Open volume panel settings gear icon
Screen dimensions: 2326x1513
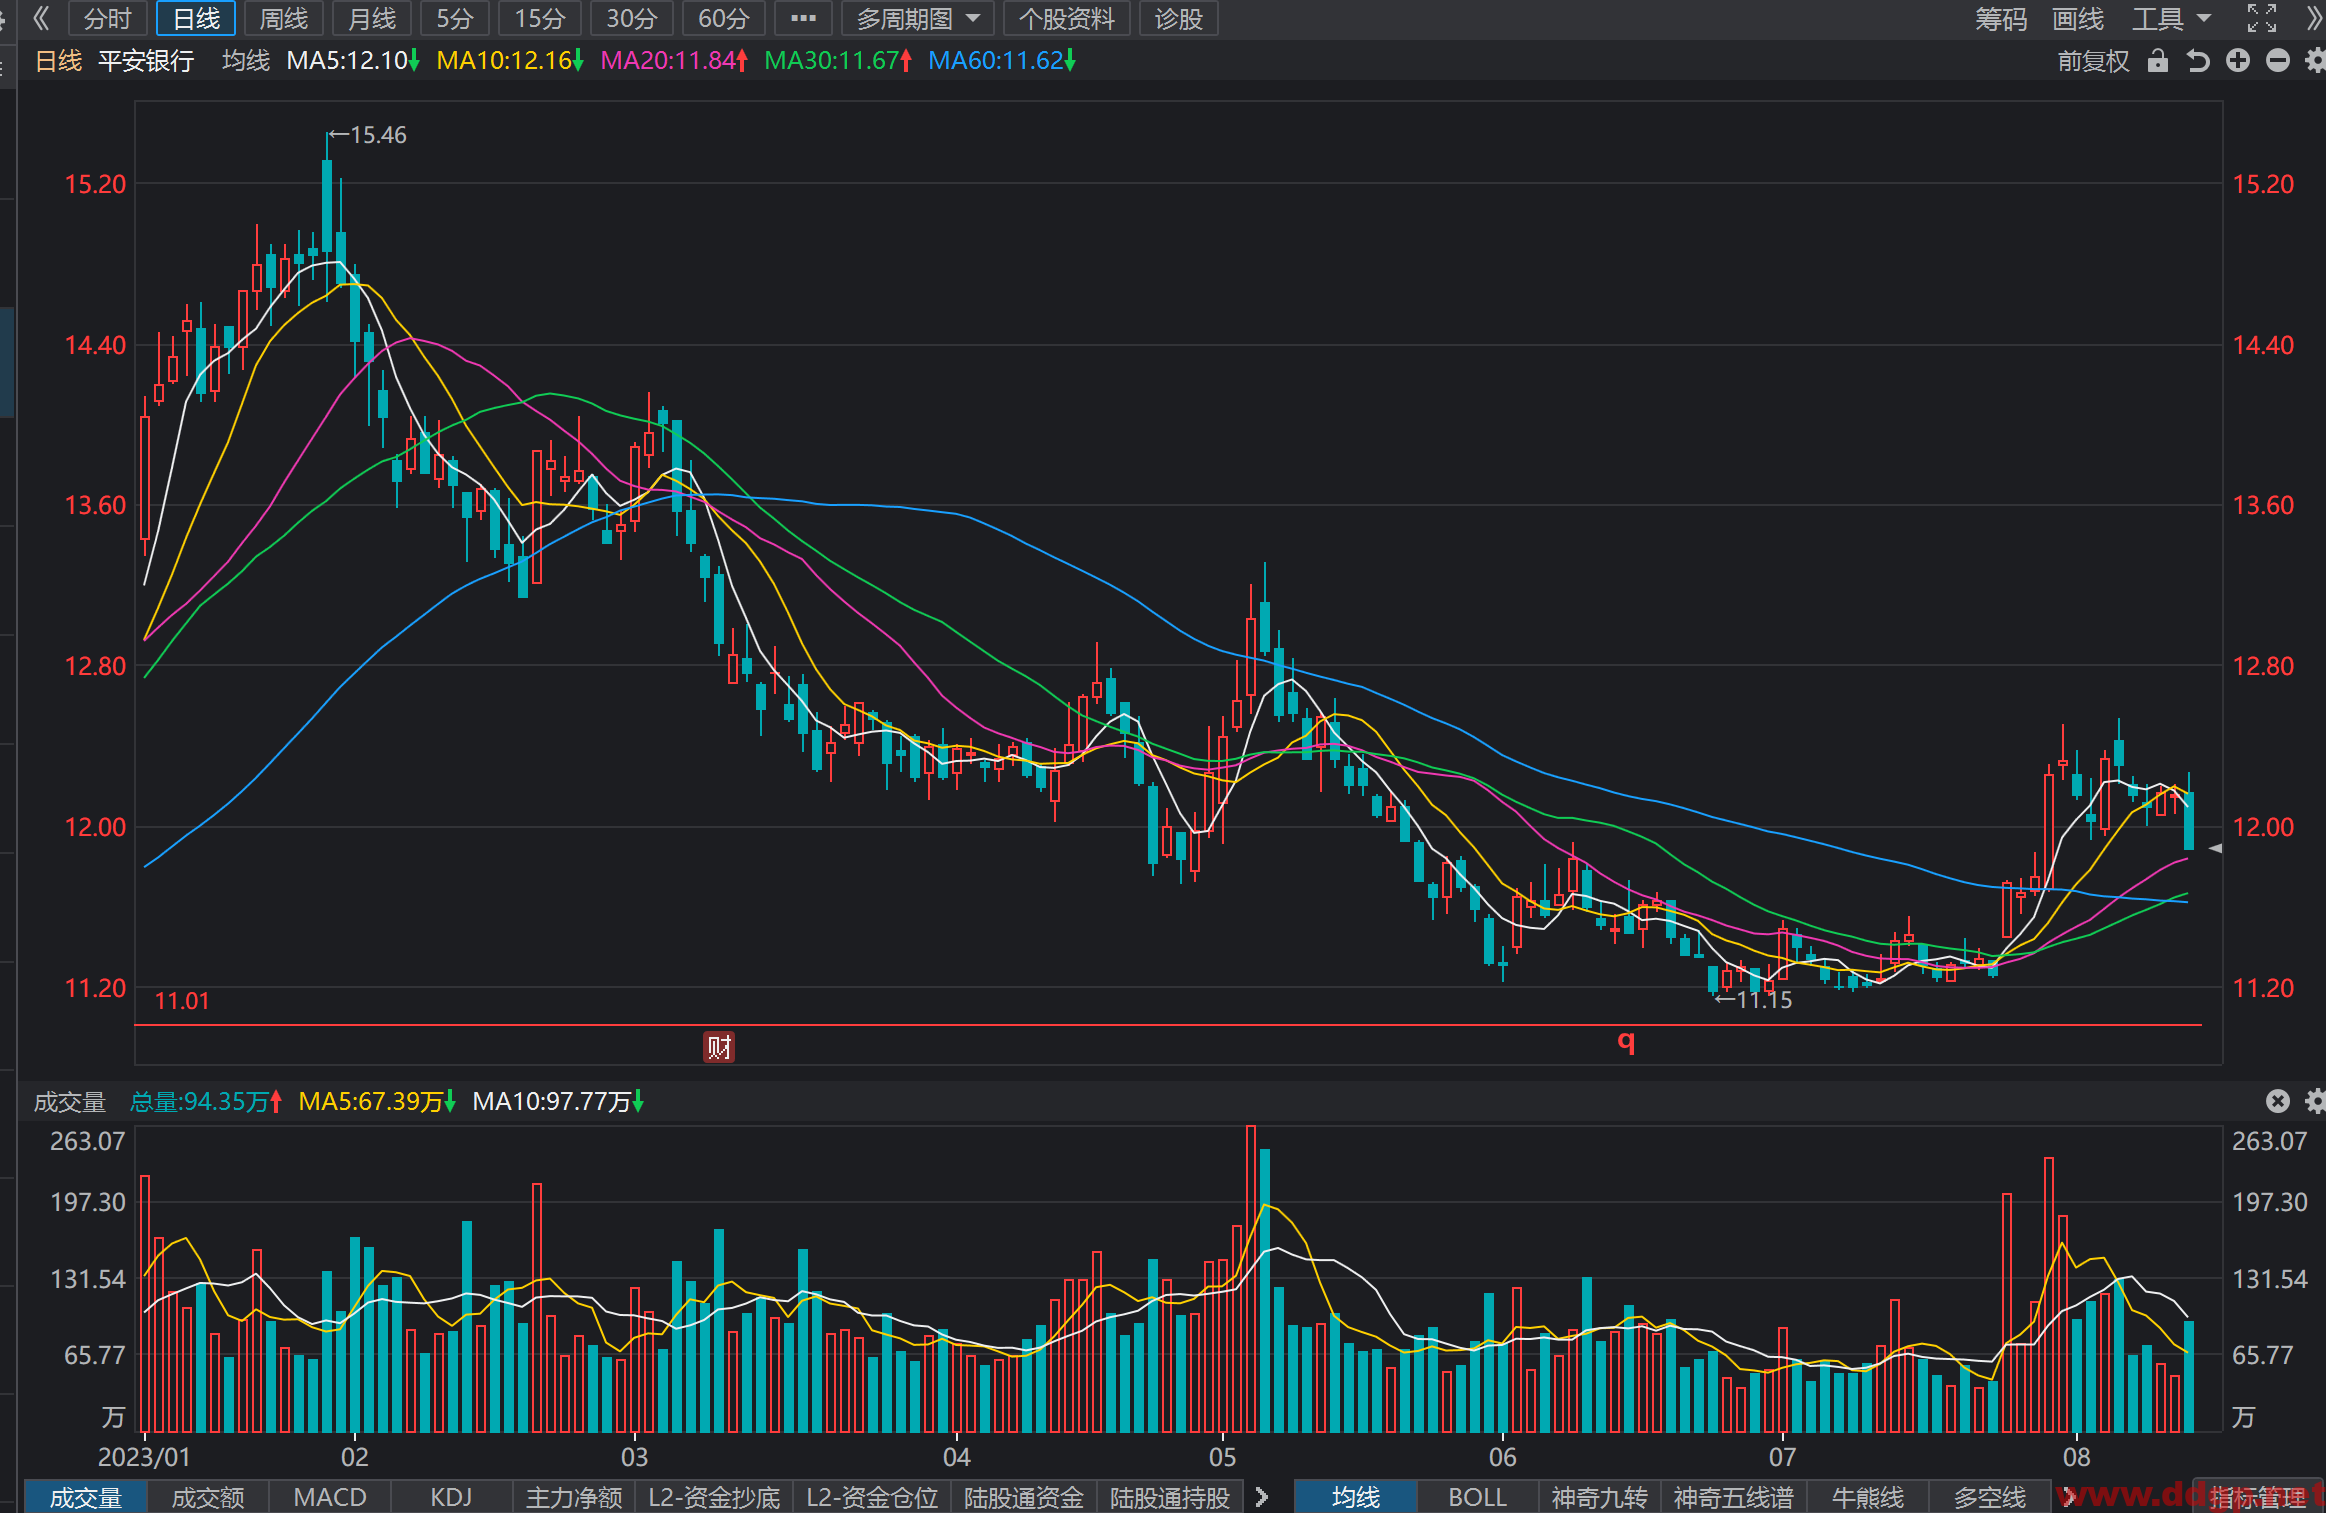2315,1101
